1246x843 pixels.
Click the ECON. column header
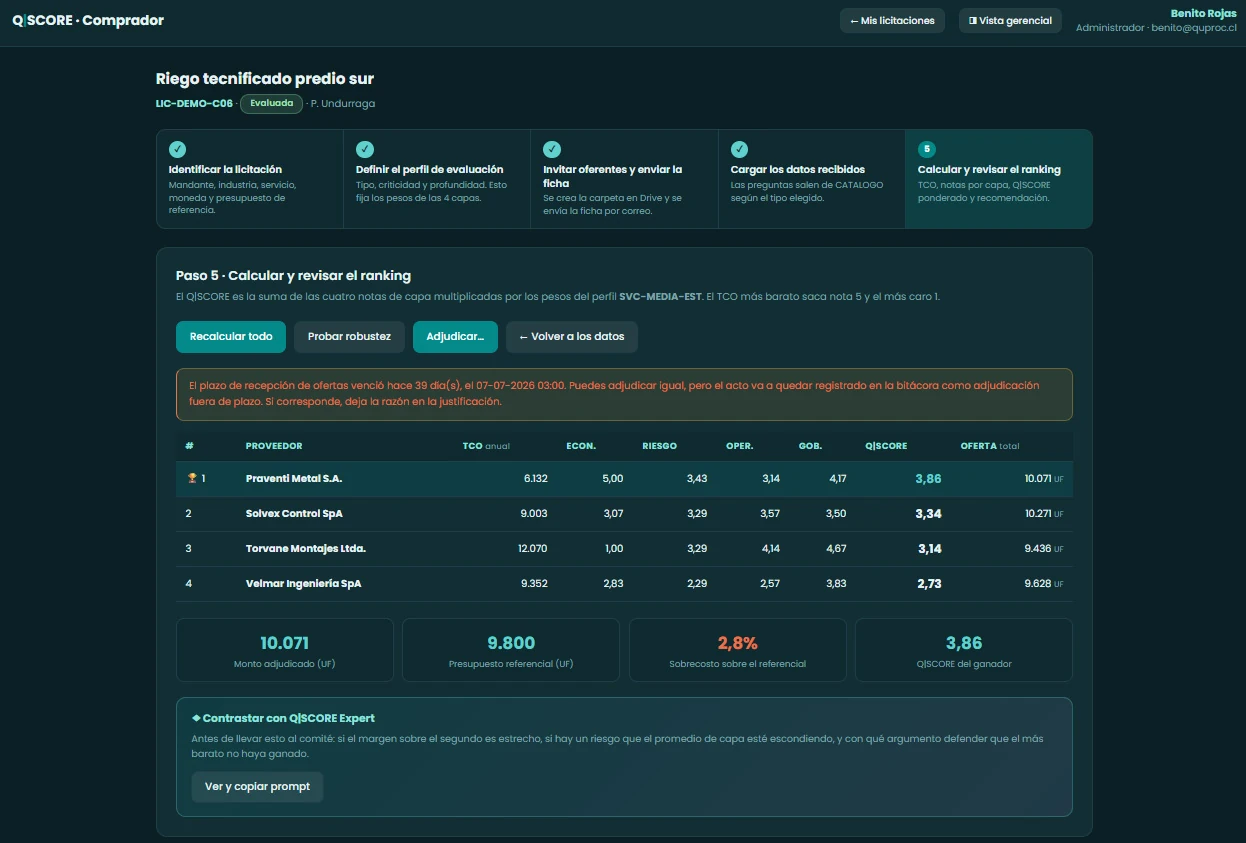(581, 446)
